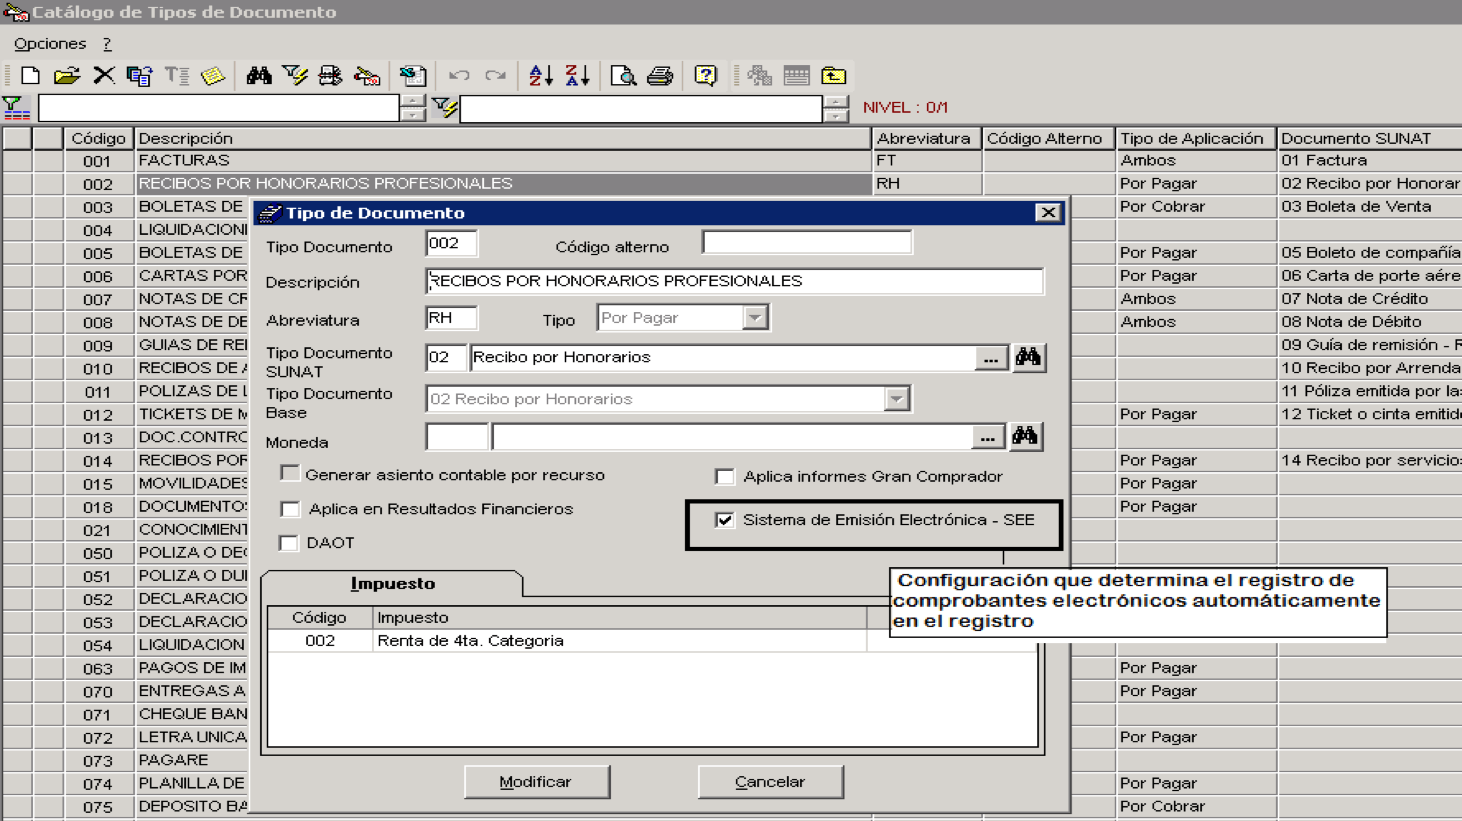Click the Cancelar button

point(770,782)
